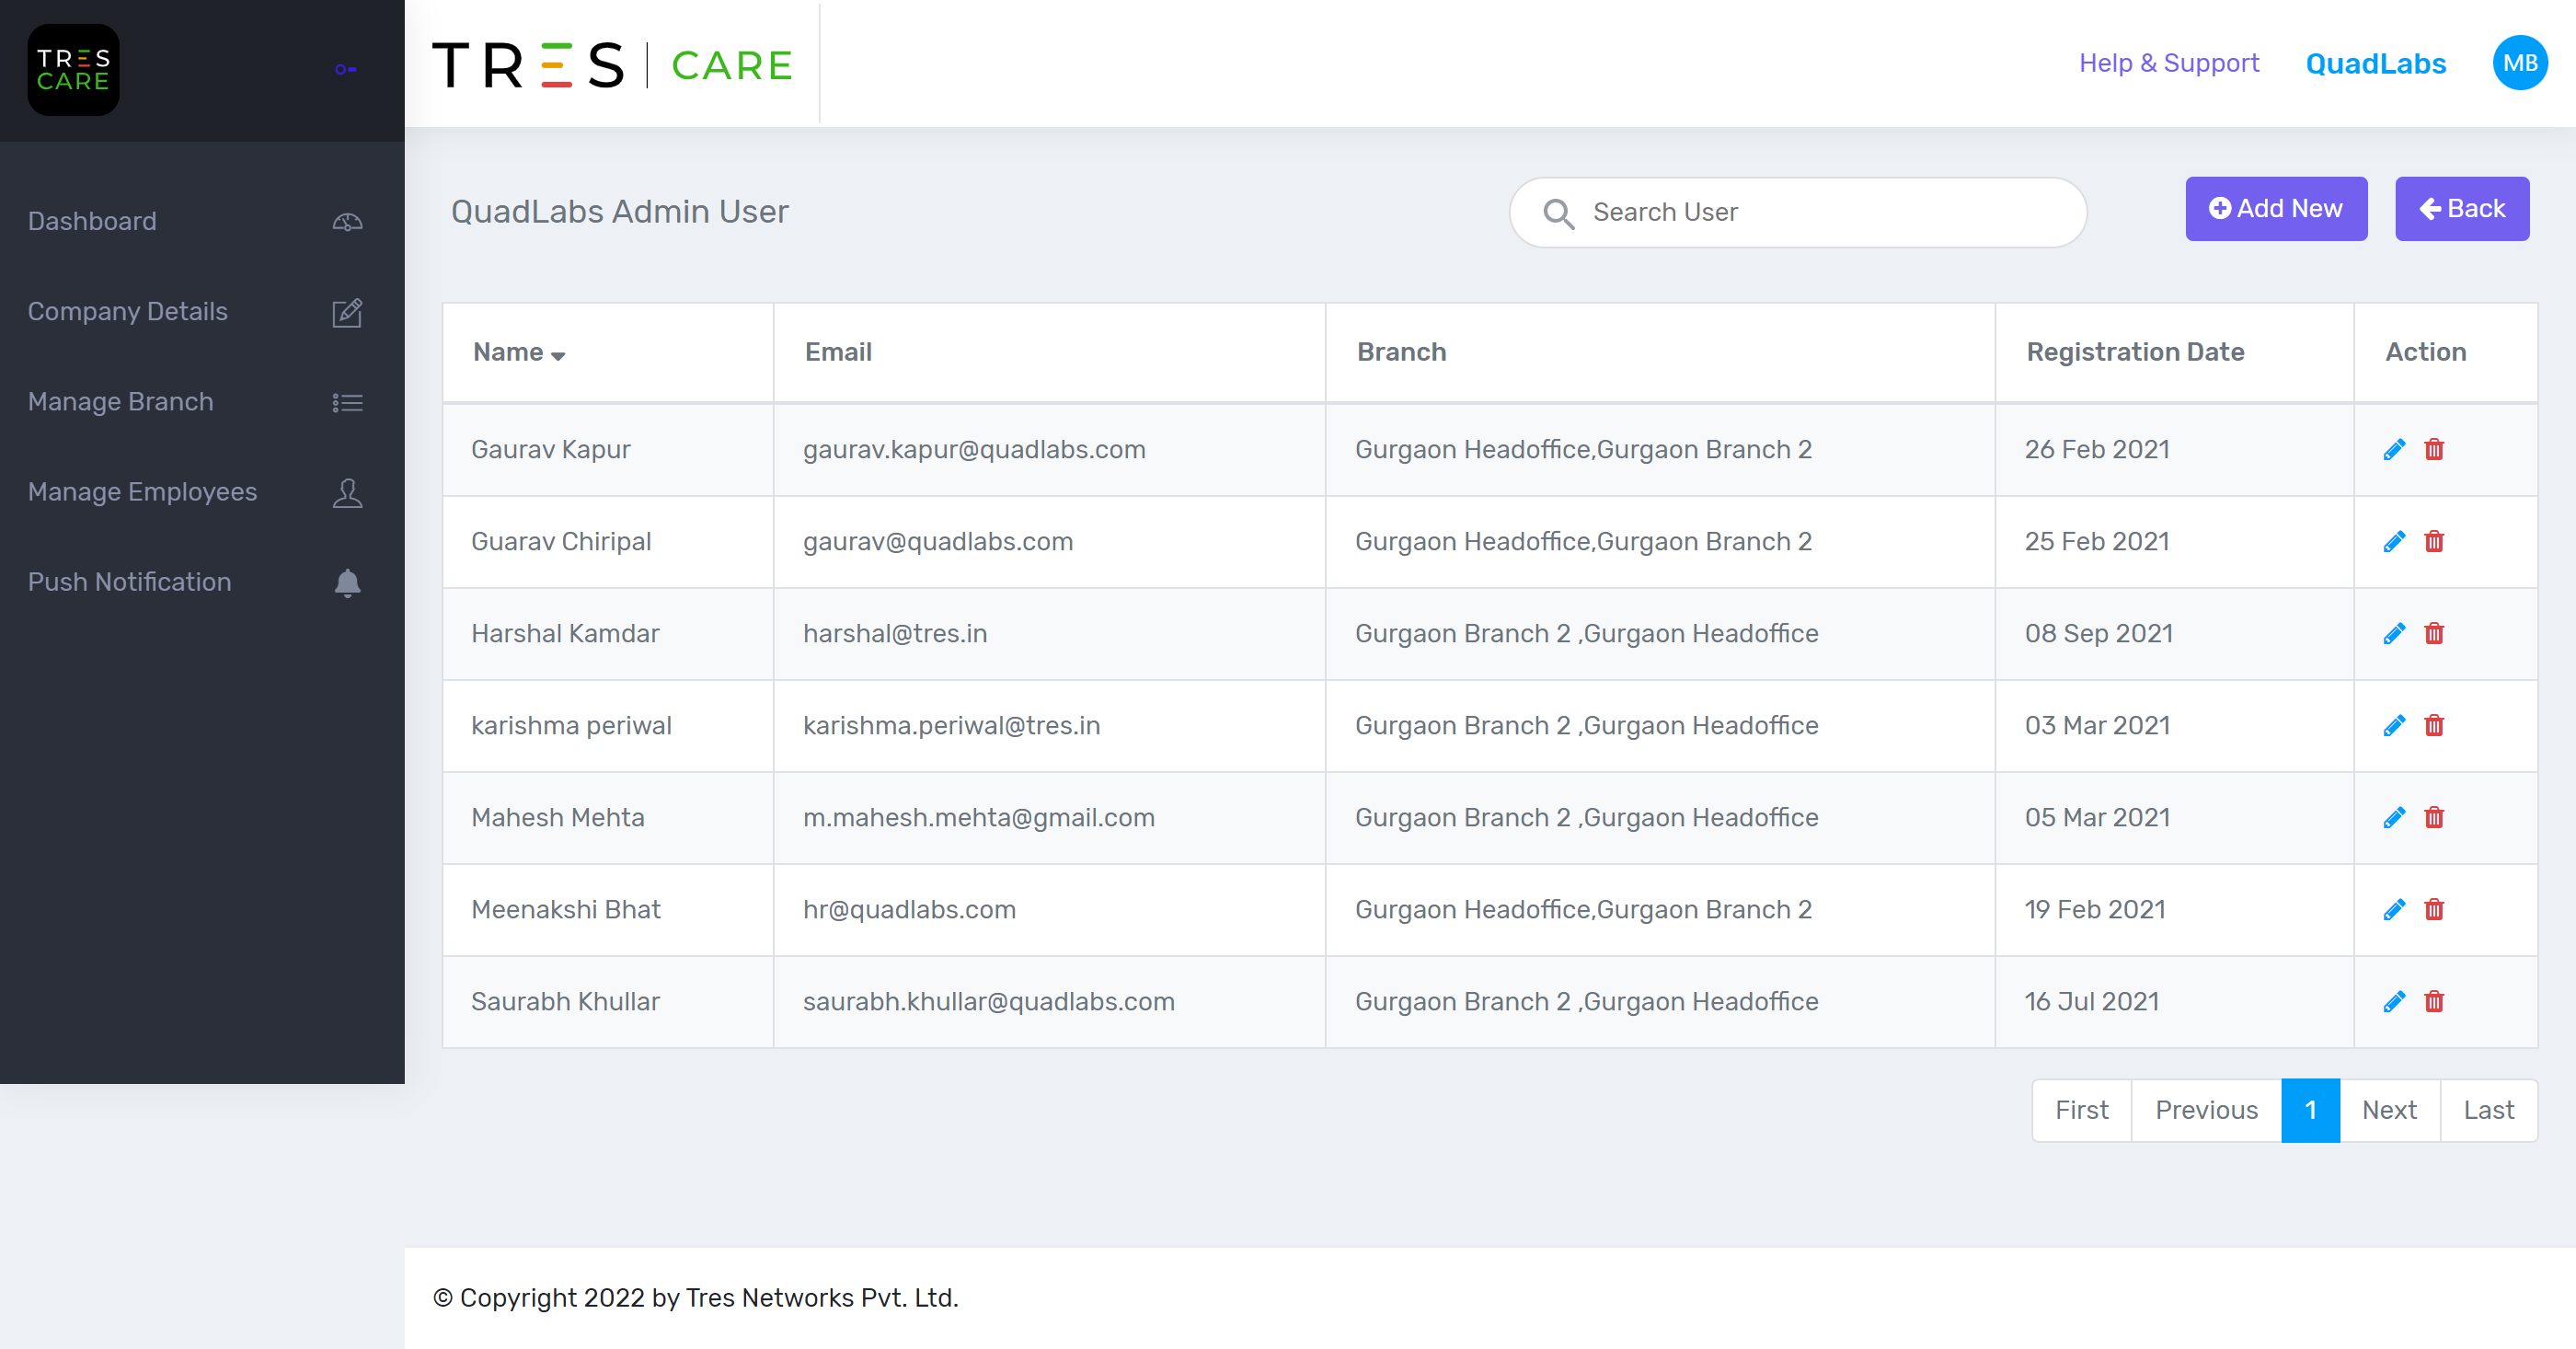Click the QuadLabs Admin User heading
The width and height of the screenshot is (2576, 1349).
[x=620, y=212]
